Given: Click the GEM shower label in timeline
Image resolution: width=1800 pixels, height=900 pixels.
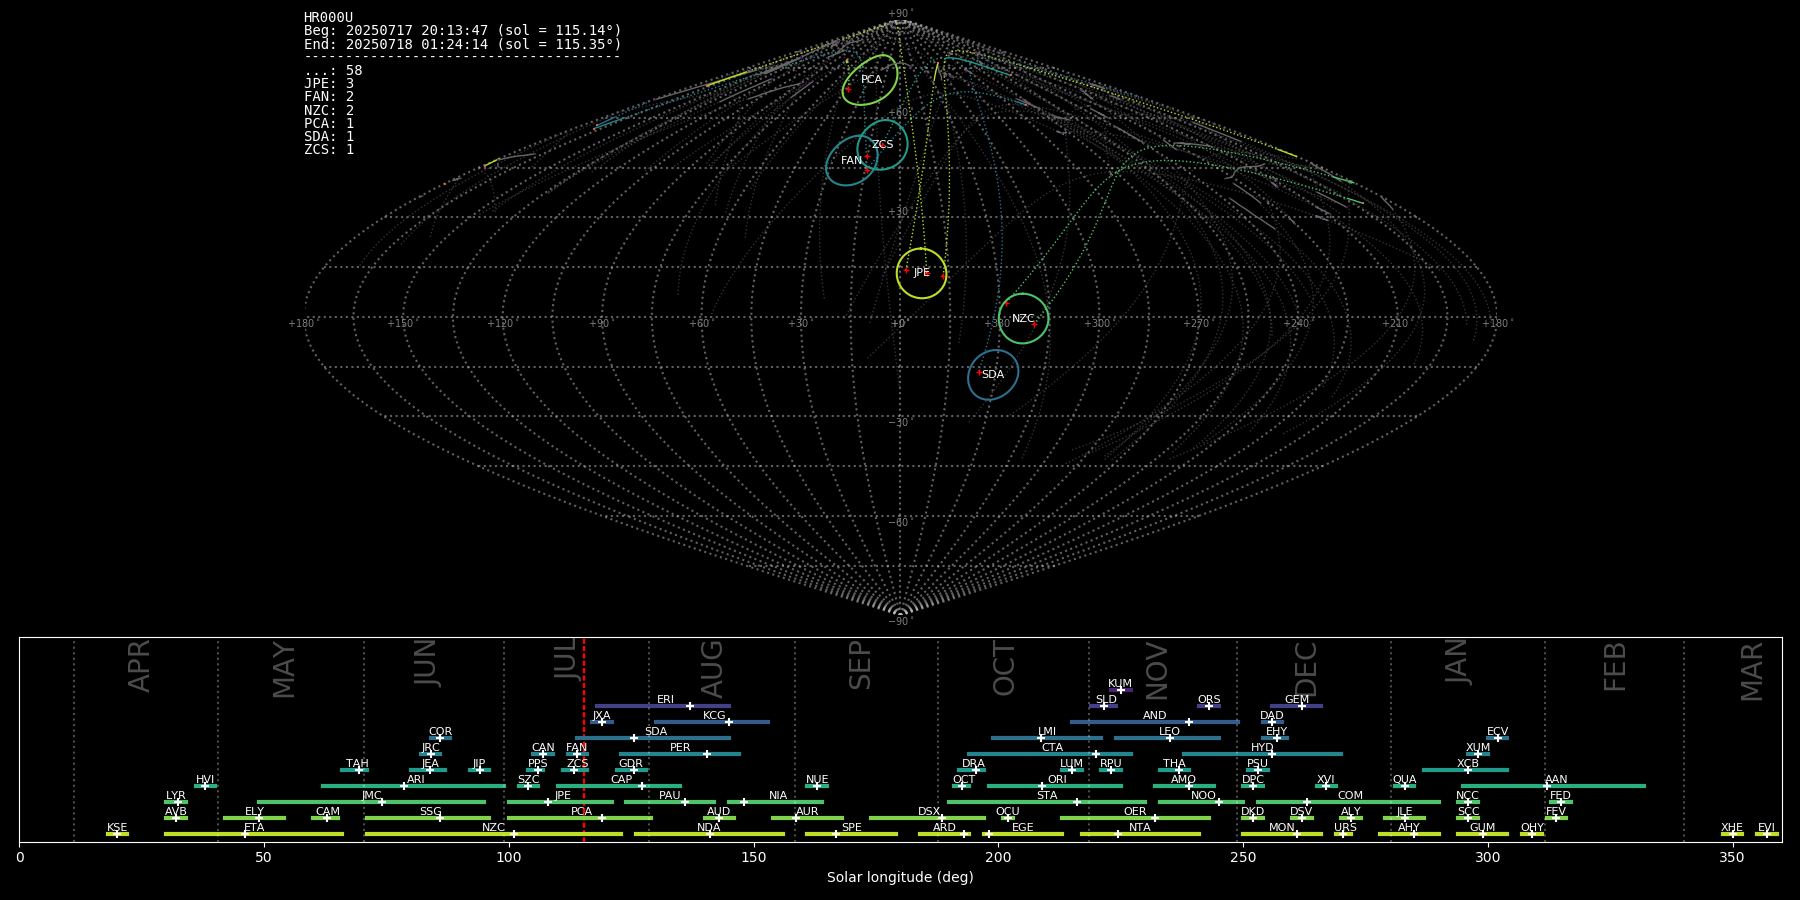Looking at the screenshot, I should [1297, 700].
